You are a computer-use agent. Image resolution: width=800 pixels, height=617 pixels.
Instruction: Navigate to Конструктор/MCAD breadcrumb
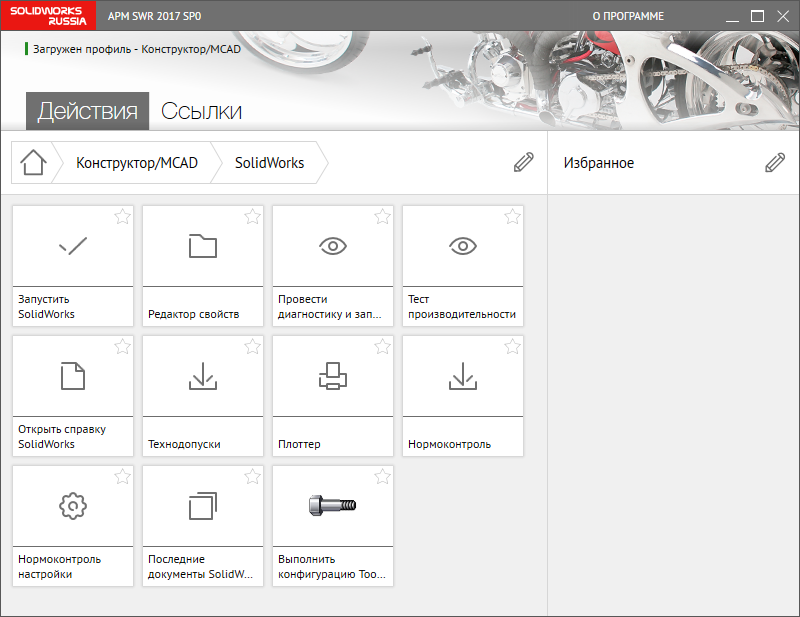[x=137, y=163]
